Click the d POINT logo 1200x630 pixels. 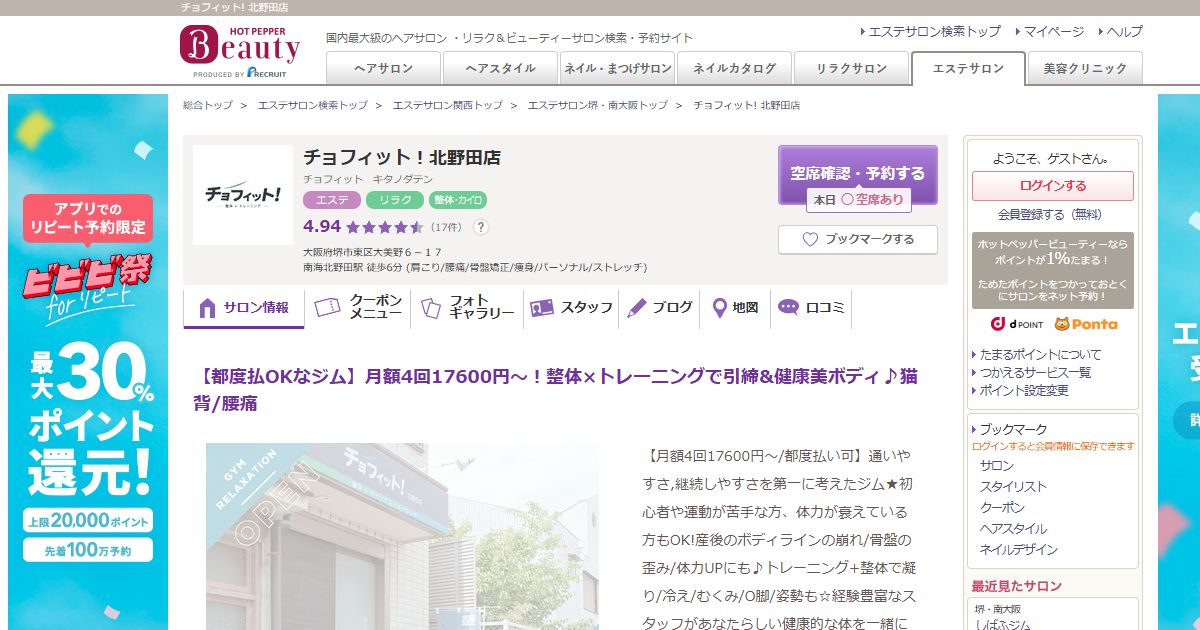pyautogui.click(x=1016, y=324)
